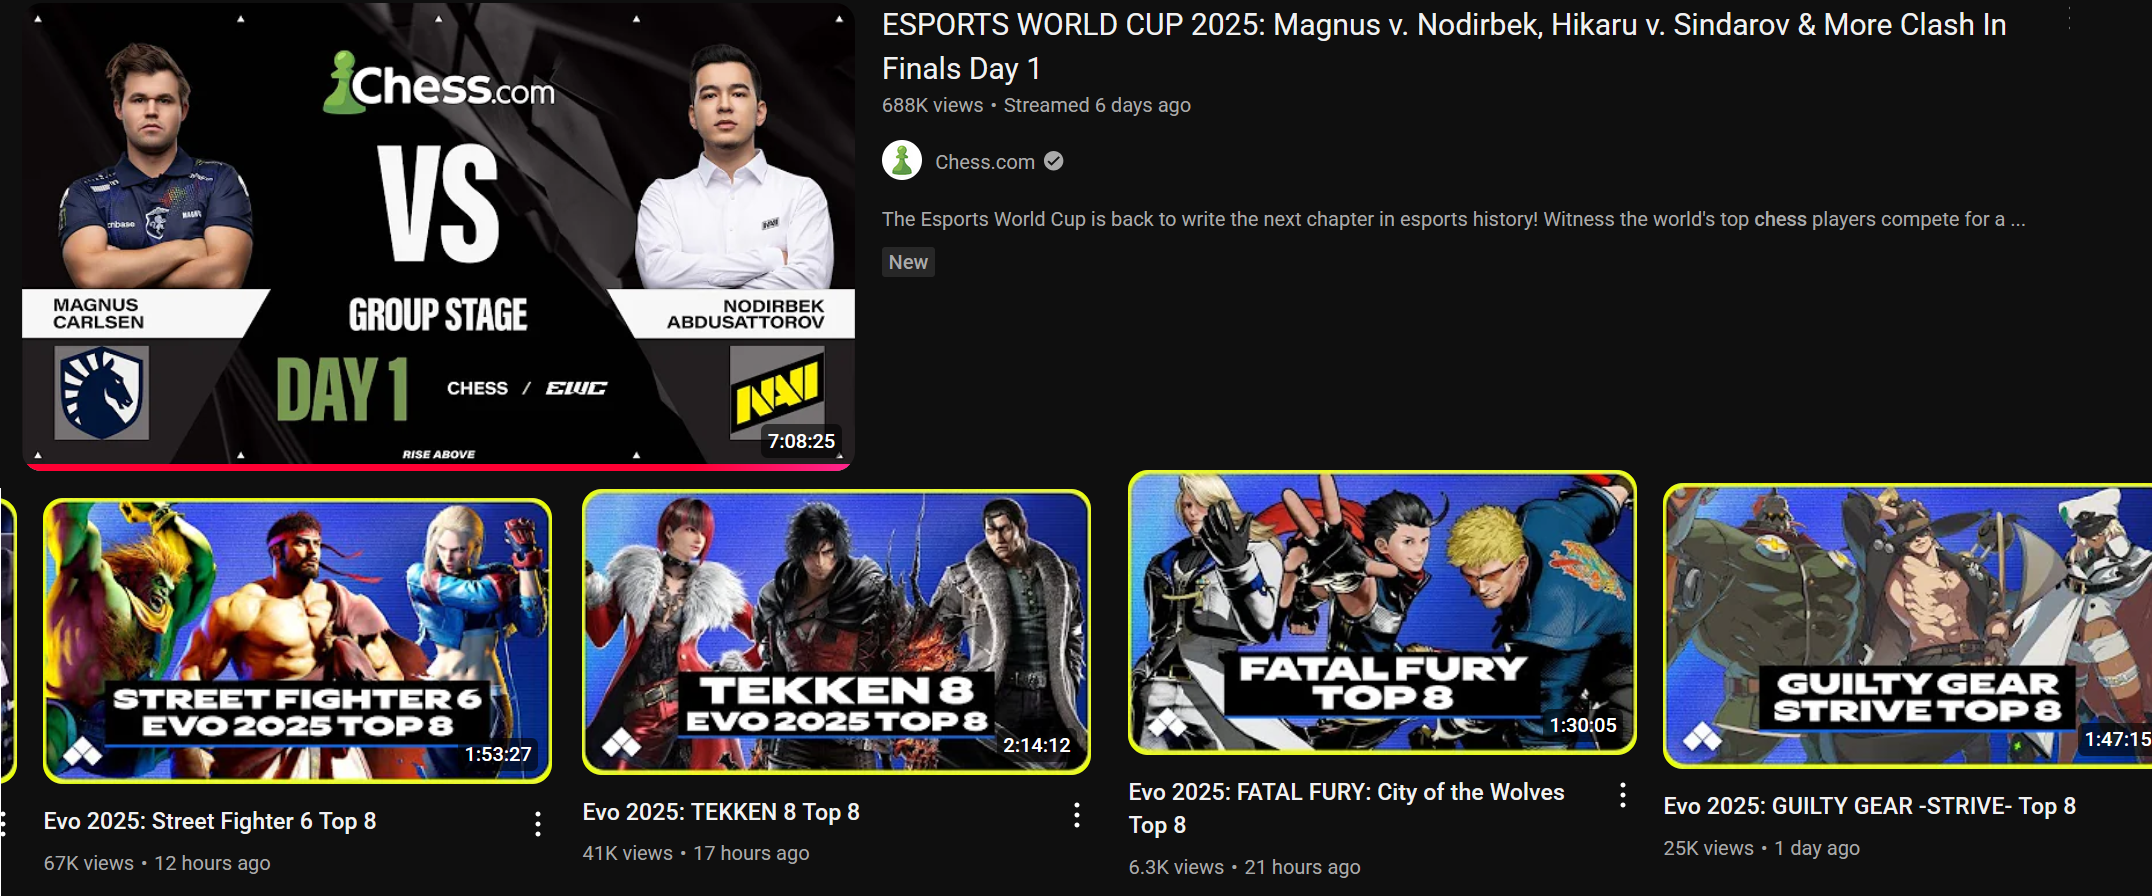The height and width of the screenshot is (896, 2152).
Task: Open 'Evo 2025: GUILTY GEAR -STRIVE- Top 8' title
Action: [x=1870, y=806]
